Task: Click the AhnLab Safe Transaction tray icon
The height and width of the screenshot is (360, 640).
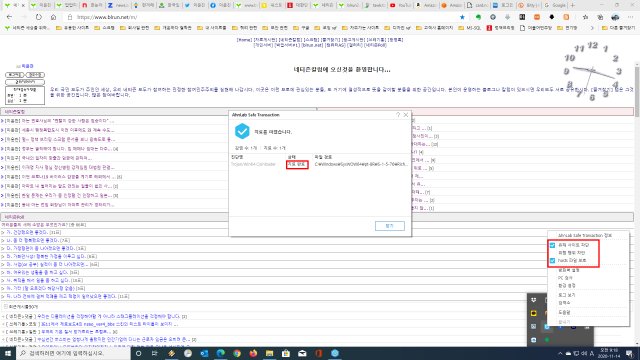Action: [x=547, y=327]
